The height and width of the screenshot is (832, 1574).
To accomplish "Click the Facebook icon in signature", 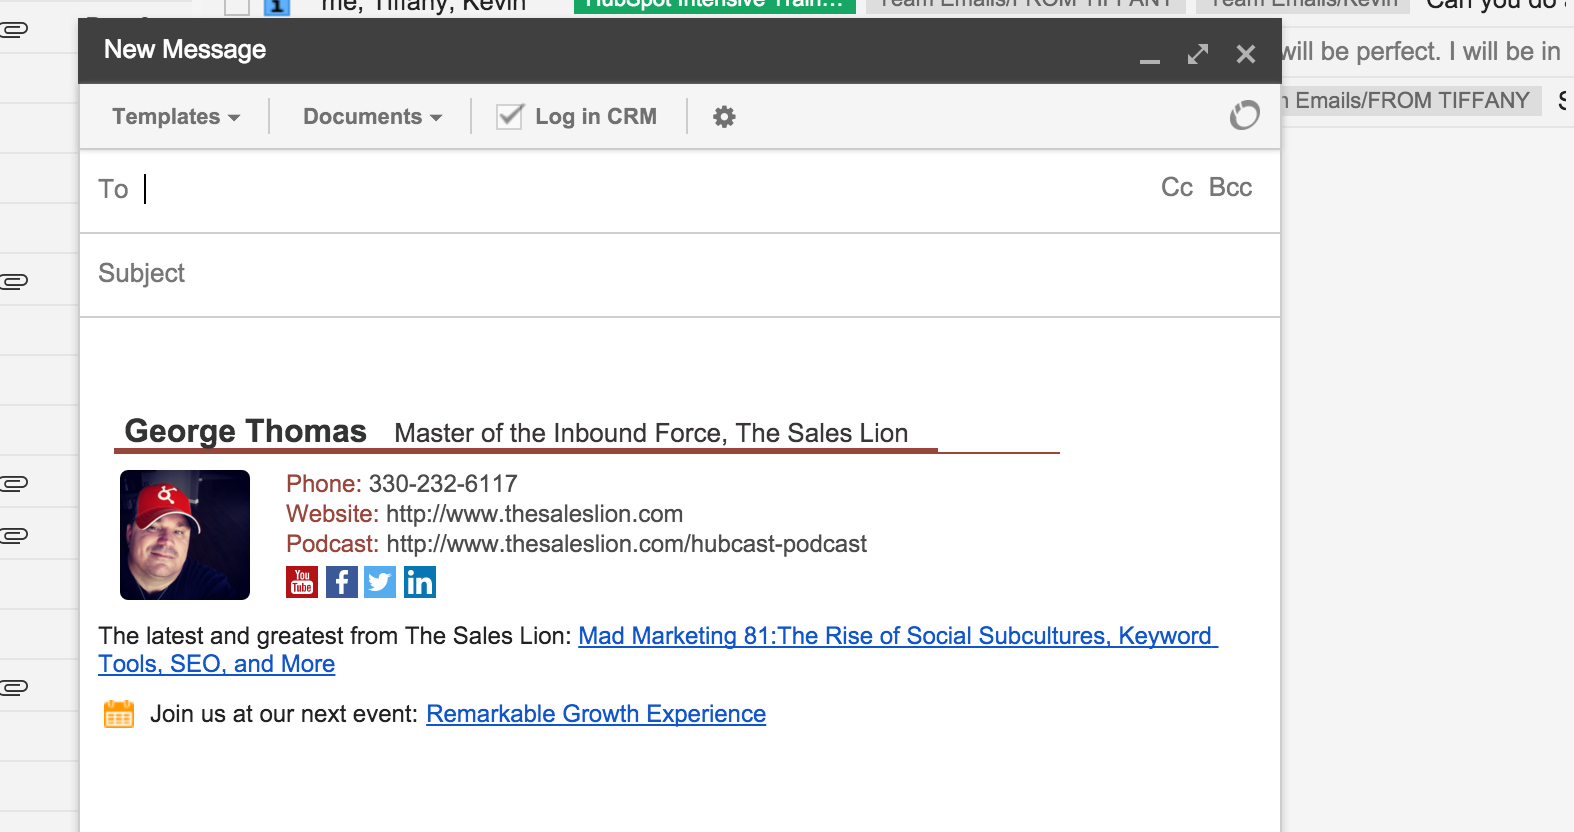I will tap(341, 582).
